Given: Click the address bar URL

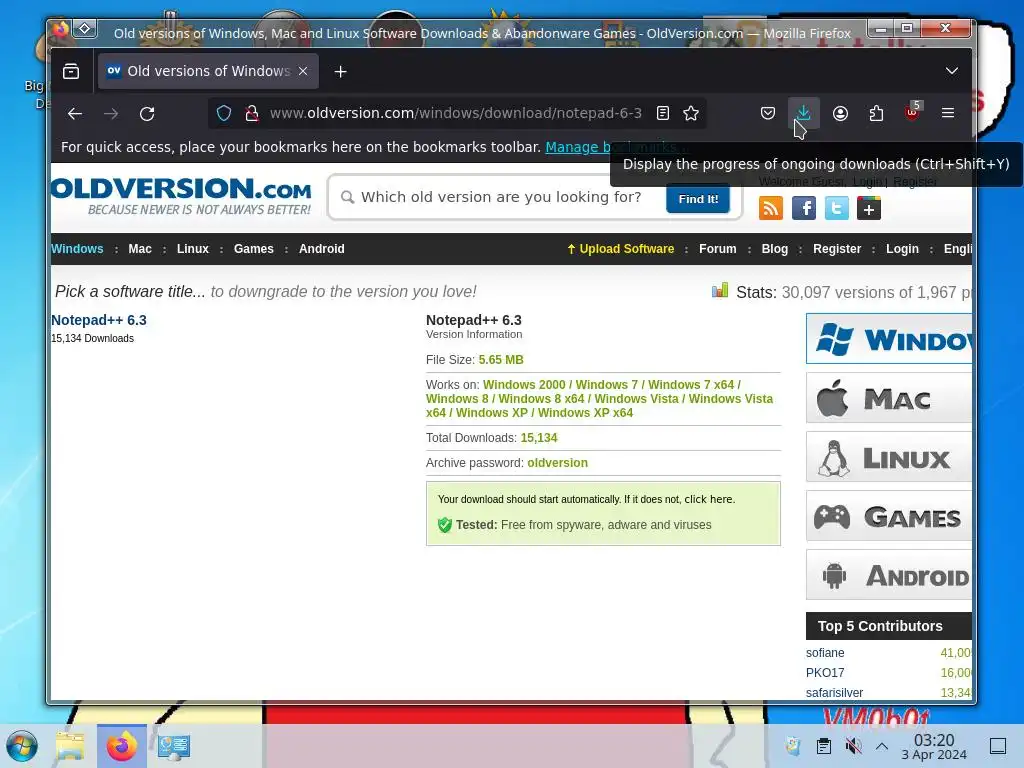Looking at the screenshot, I should (455, 114).
